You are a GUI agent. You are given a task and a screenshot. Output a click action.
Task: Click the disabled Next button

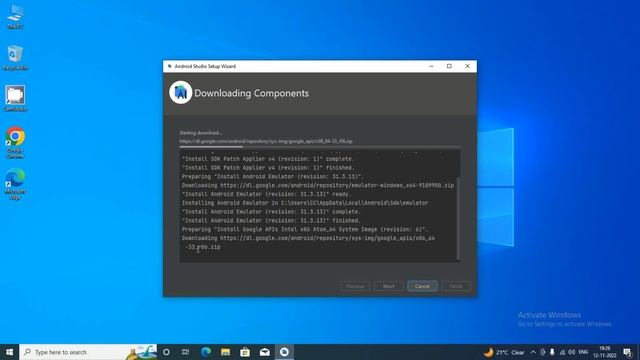(389, 286)
